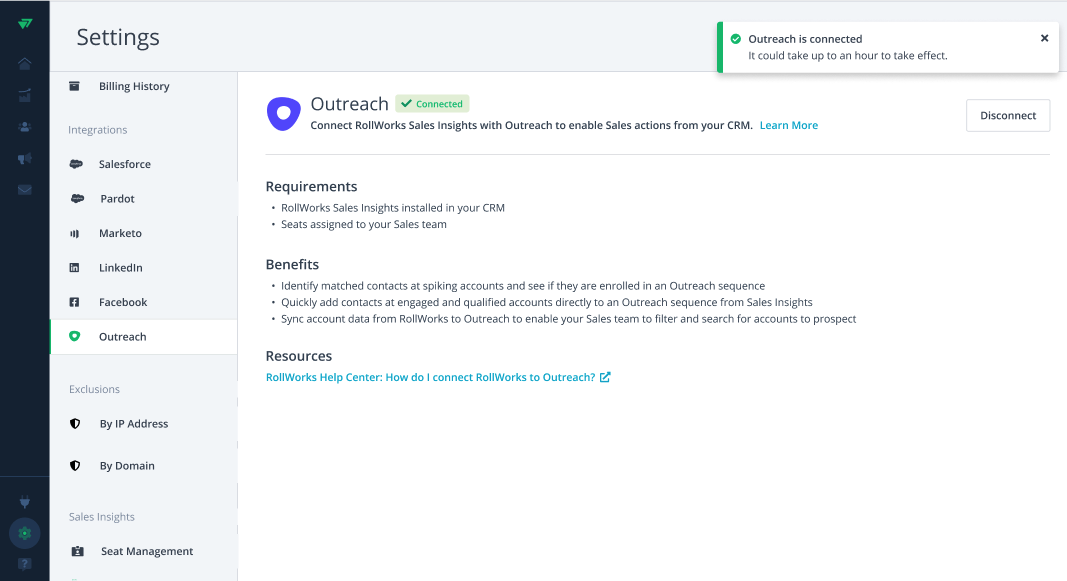This screenshot has width=1067, height=581.
Task: Click the Benefits heading
Action: point(292,264)
